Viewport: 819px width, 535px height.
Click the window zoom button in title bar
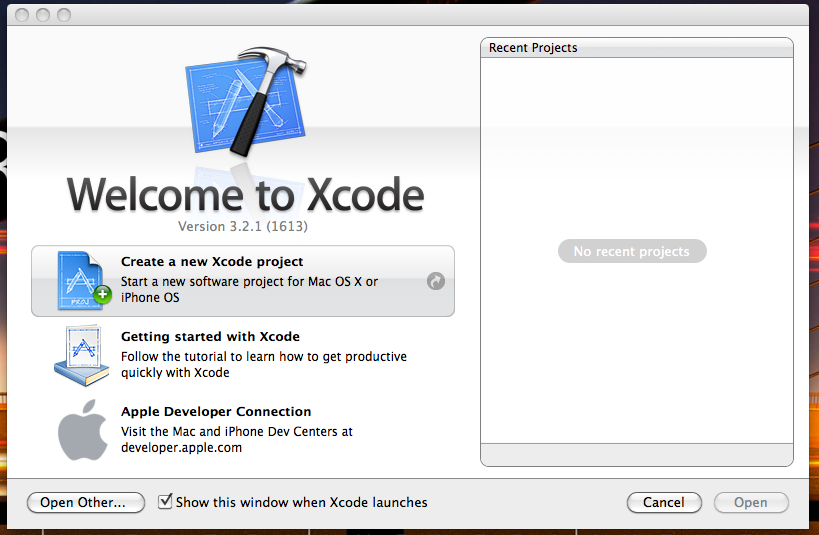pyautogui.click(x=64, y=15)
